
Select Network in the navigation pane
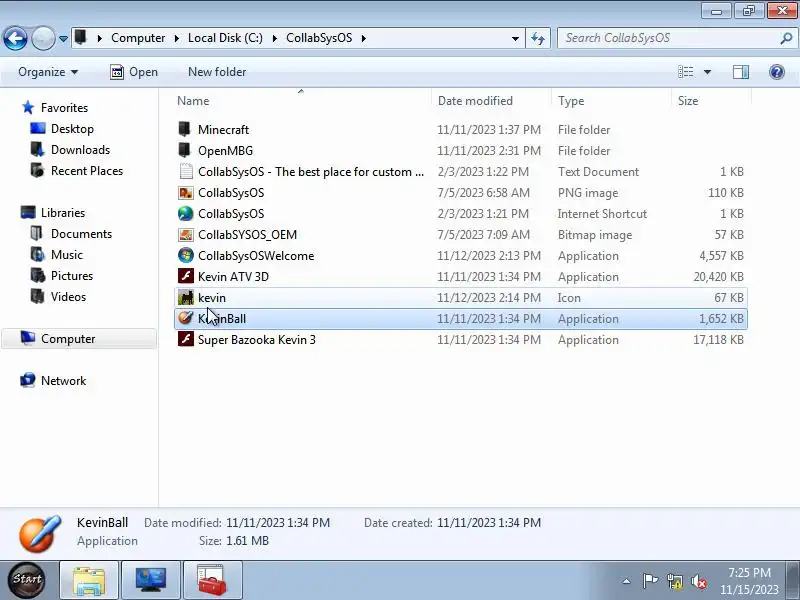coord(53,381)
